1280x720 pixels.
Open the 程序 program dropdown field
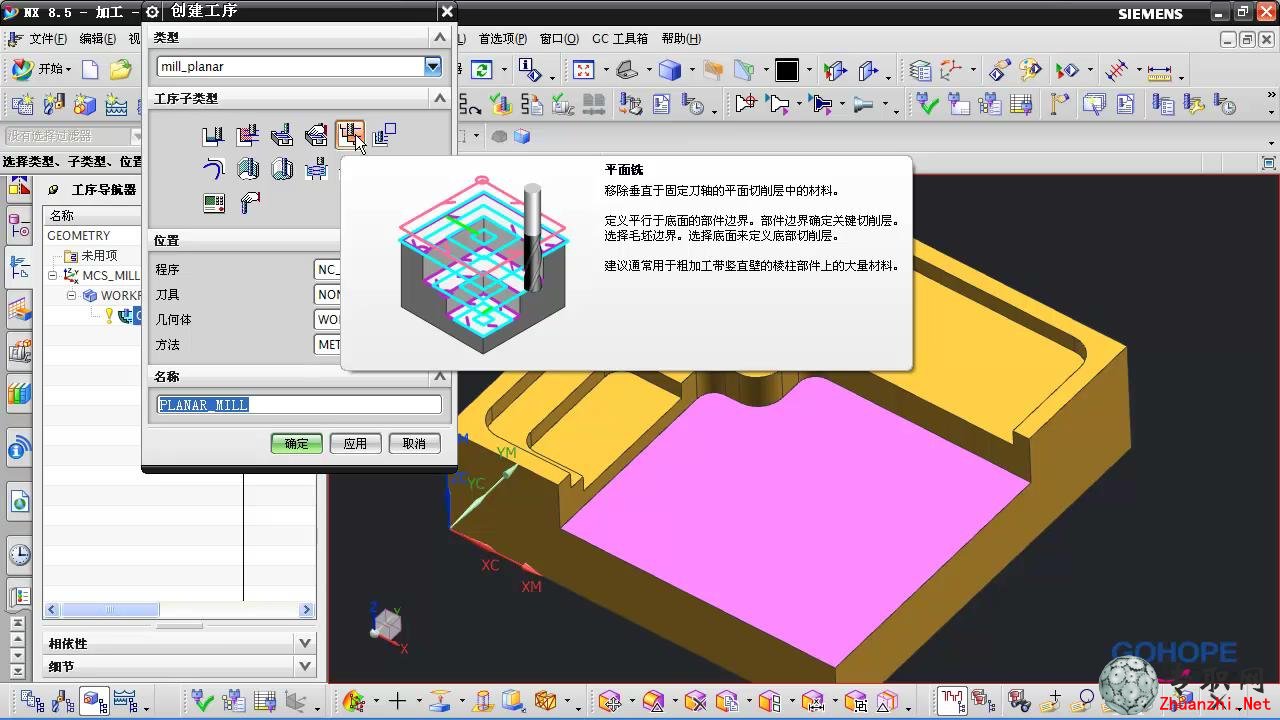click(x=328, y=270)
